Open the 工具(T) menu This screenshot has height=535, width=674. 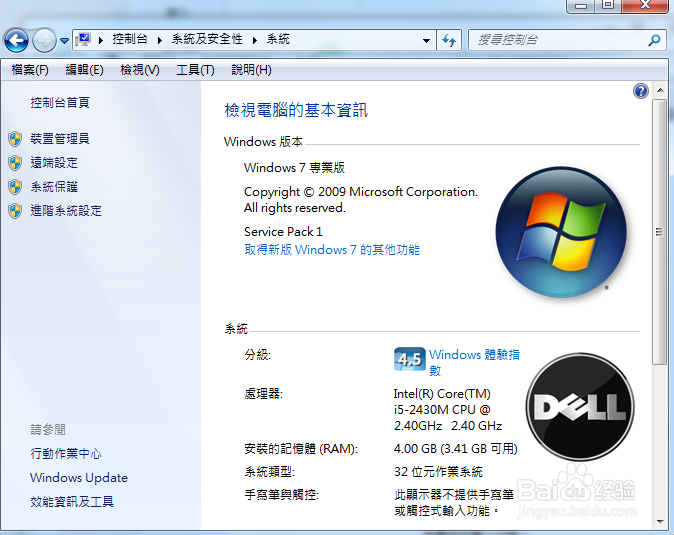(195, 70)
